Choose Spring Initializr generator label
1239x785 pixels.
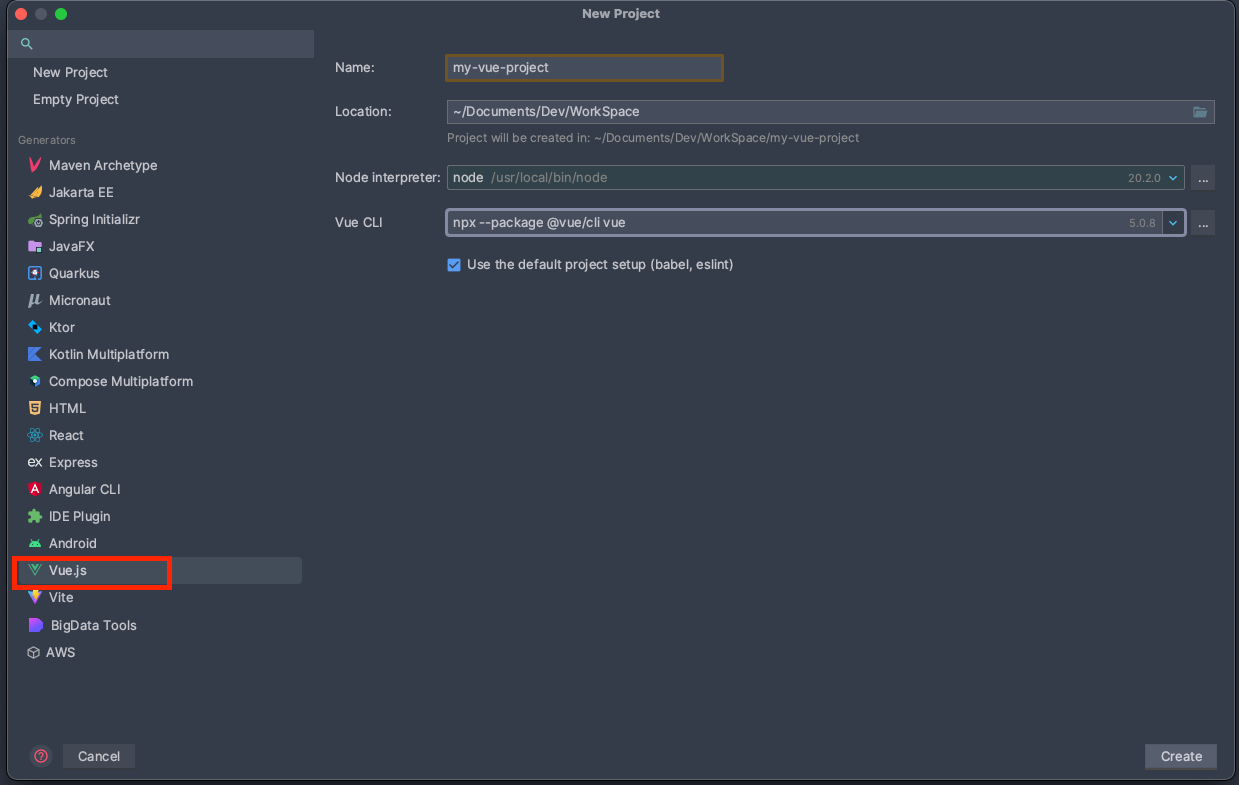pyautogui.click(x=94, y=219)
